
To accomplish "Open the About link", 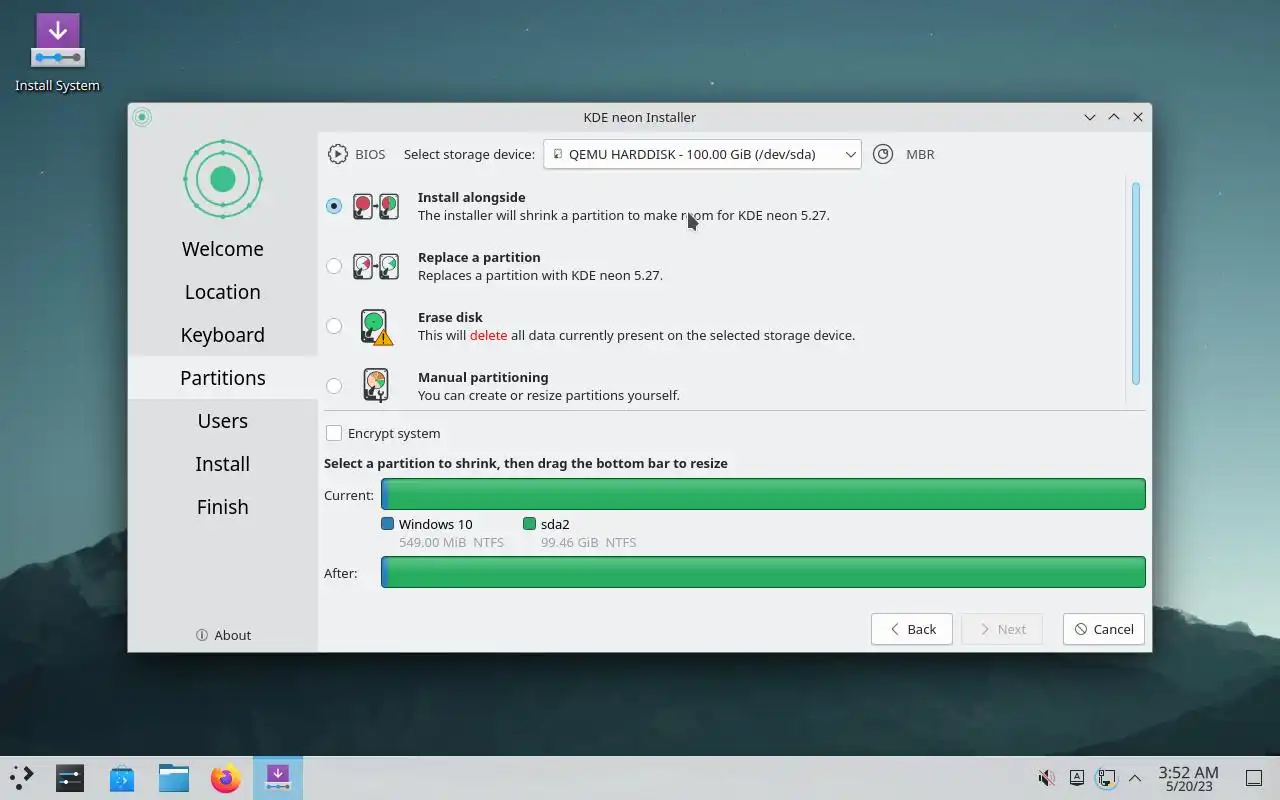I will click(x=223, y=635).
